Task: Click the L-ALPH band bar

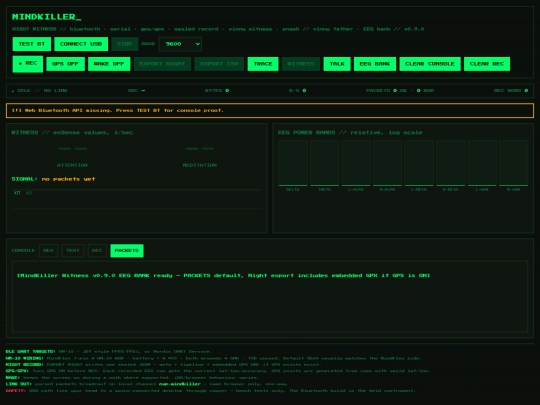Action: (x=356, y=163)
